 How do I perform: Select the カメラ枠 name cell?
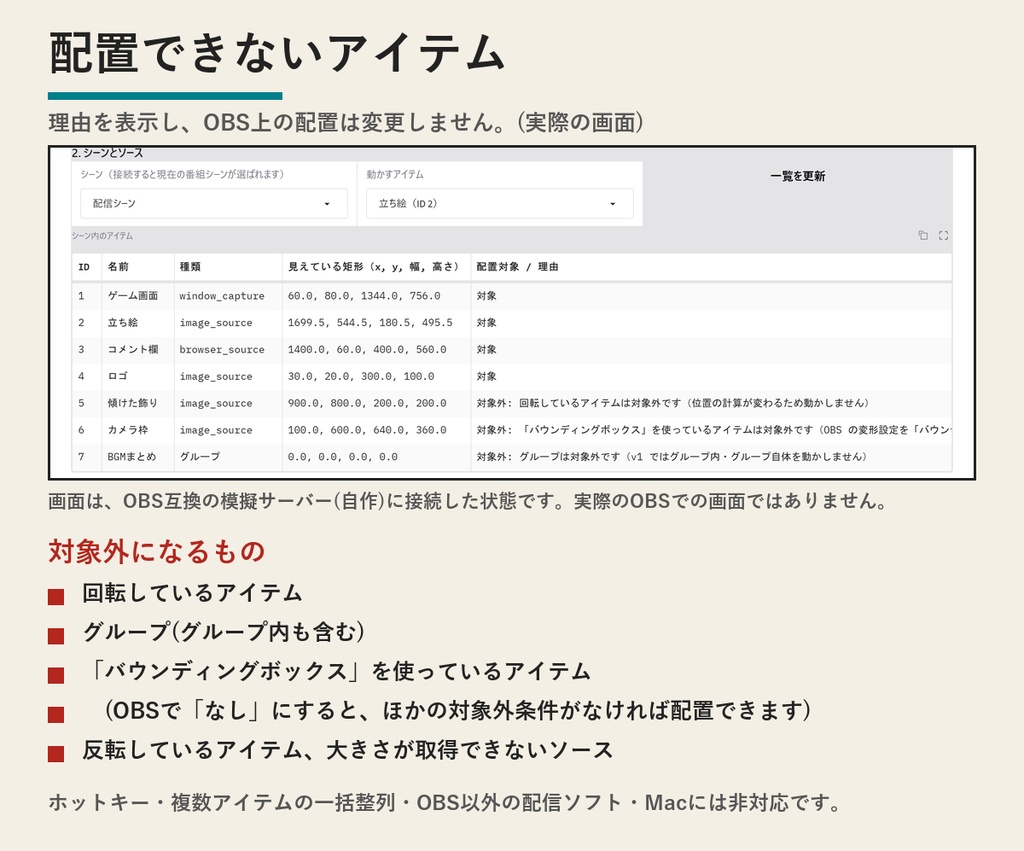click(138, 430)
